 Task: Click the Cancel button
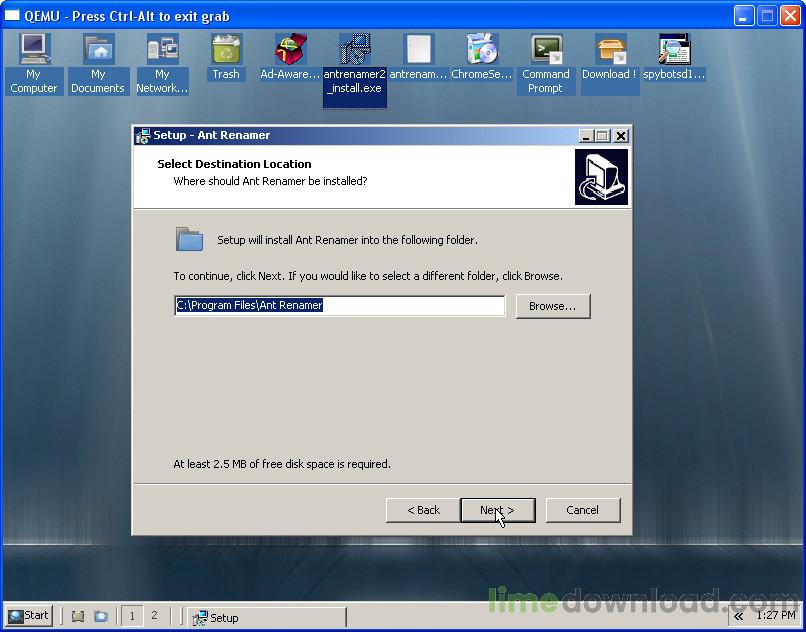(582, 510)
